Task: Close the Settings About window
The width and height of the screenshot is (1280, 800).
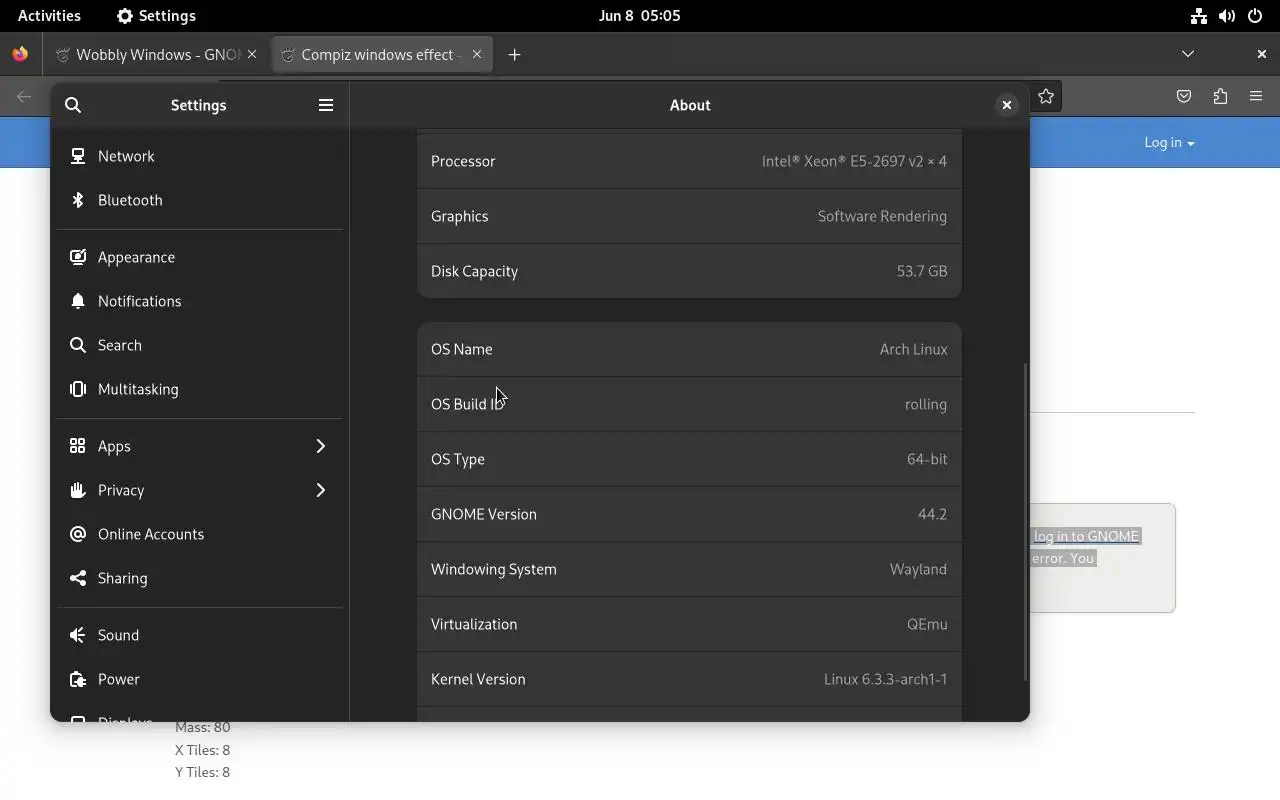Action: pyautogui.click(x=1007, y=105)
